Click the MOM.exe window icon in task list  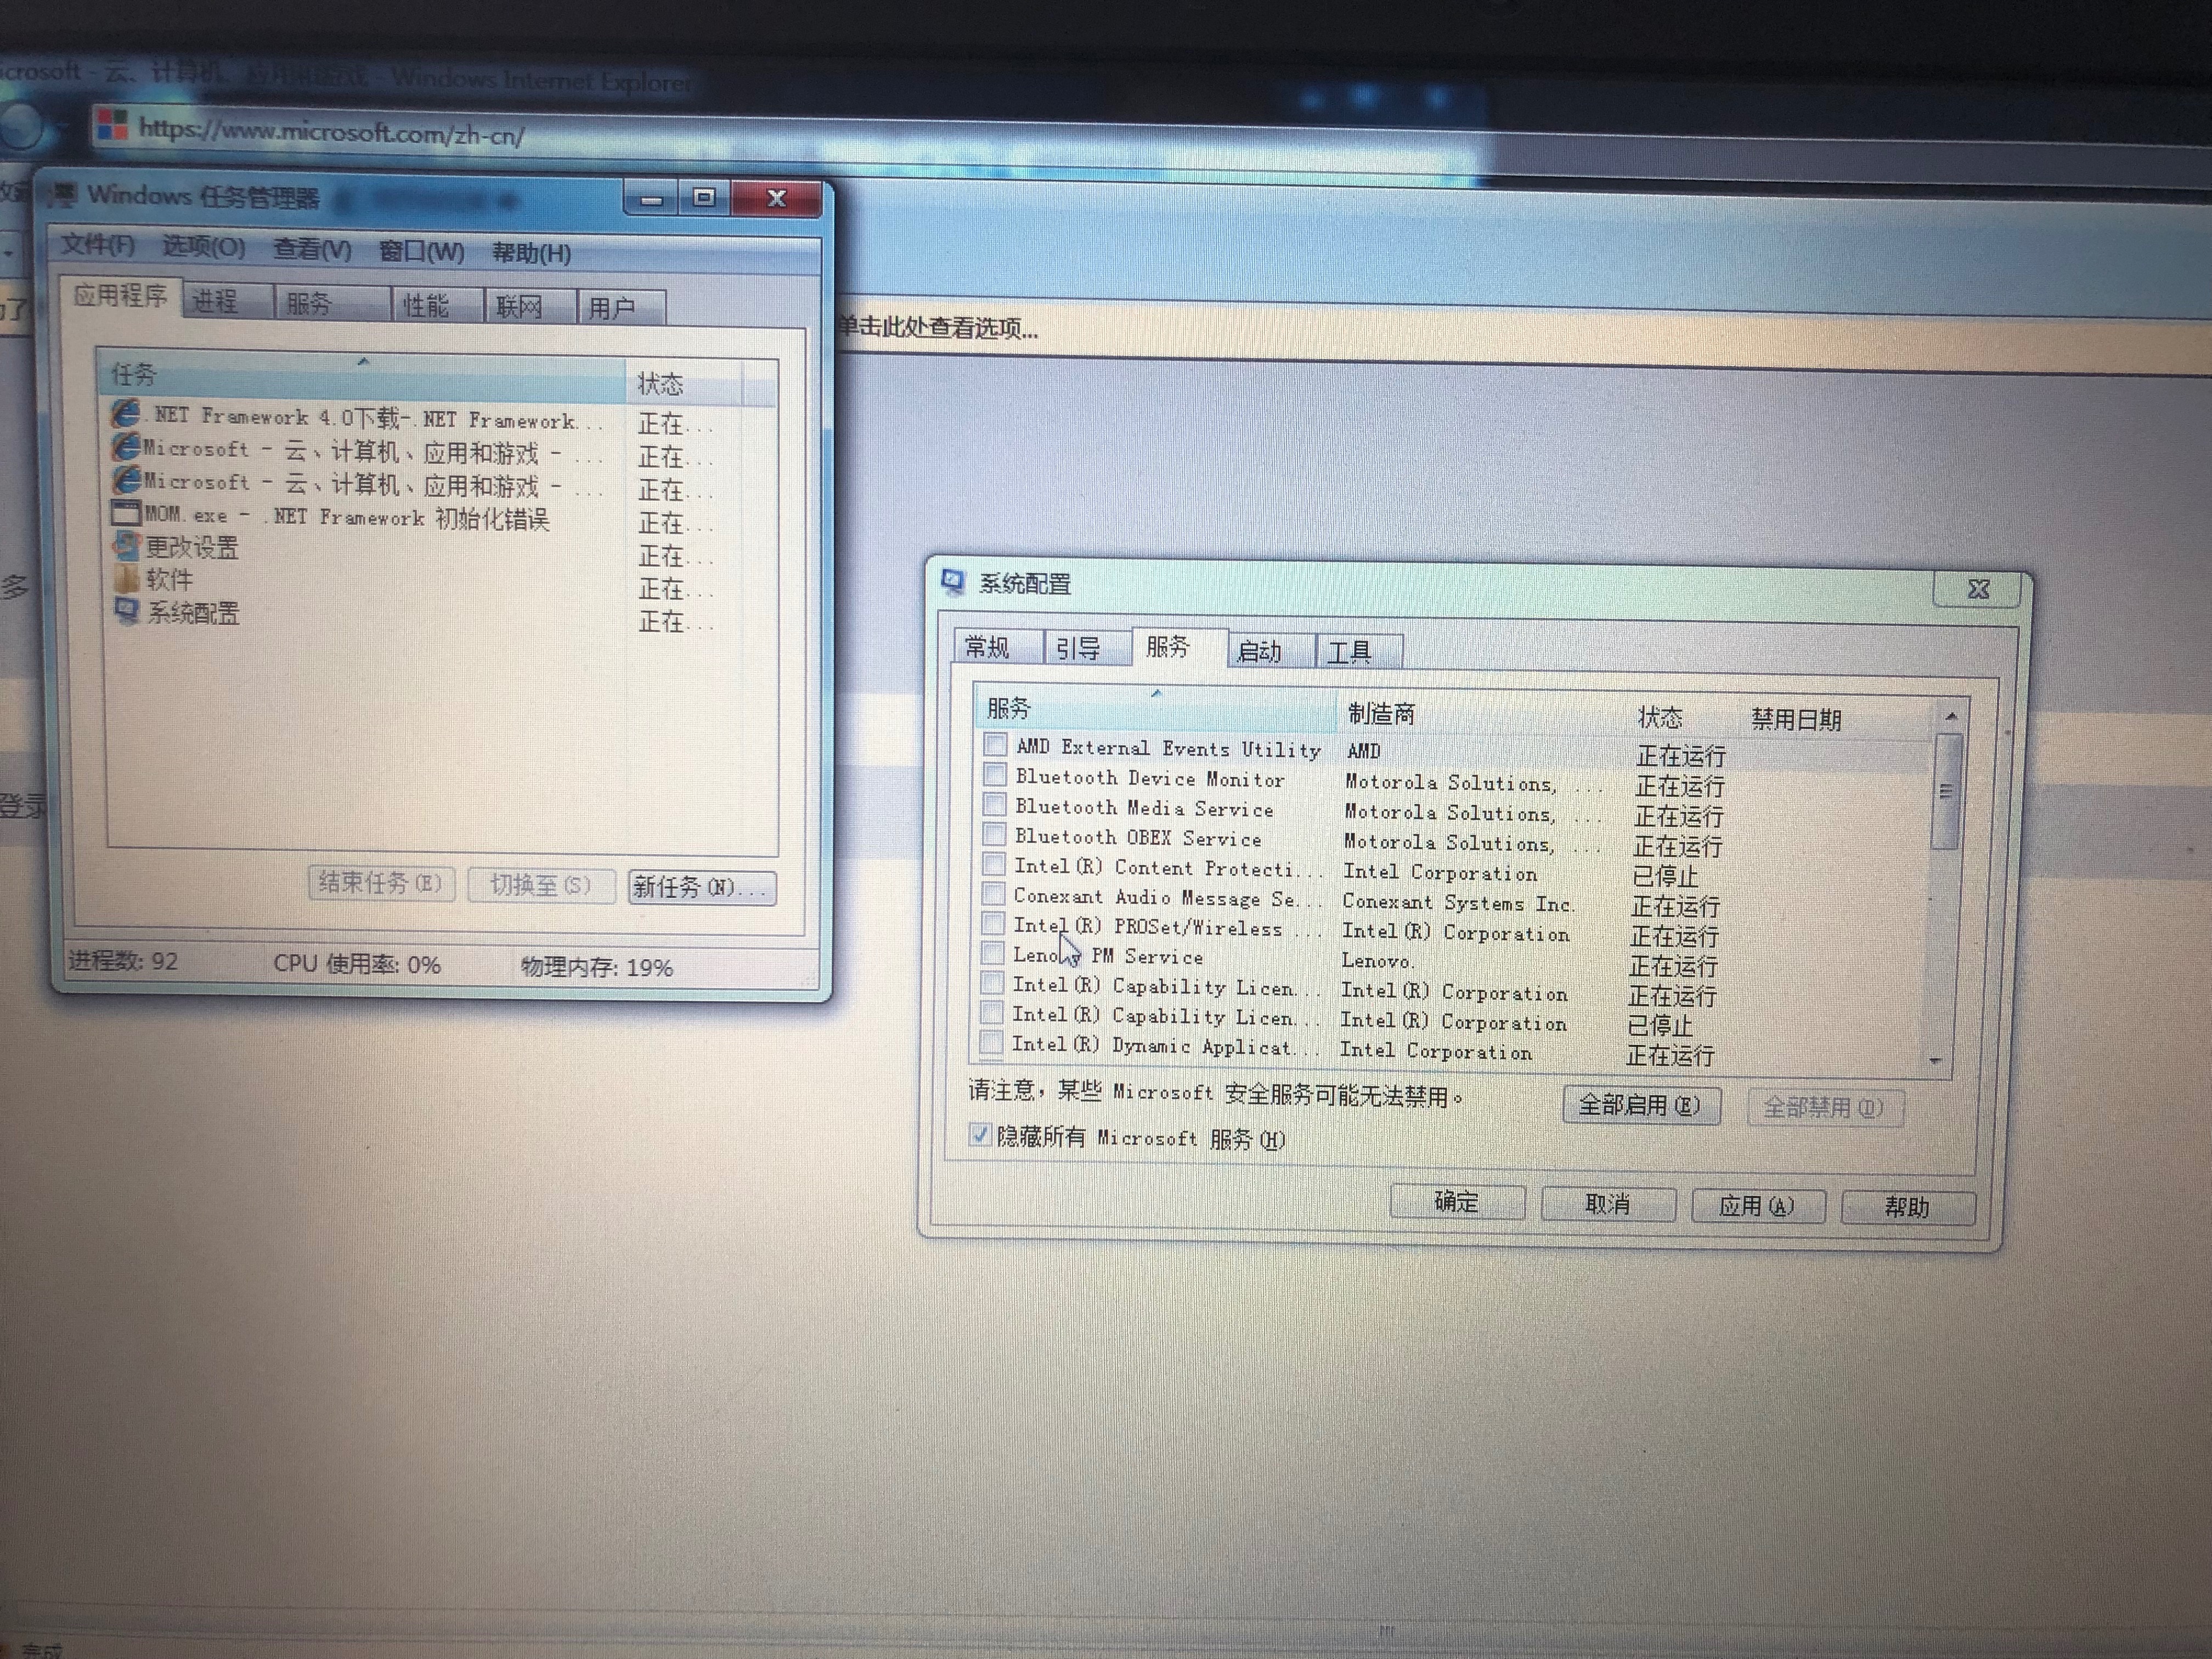pos(126,514)
